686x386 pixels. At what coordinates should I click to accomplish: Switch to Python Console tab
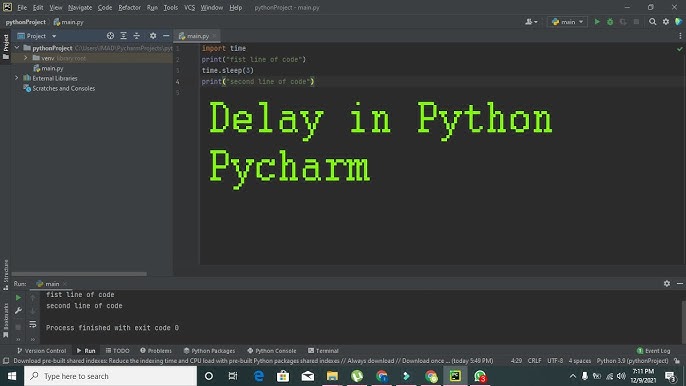tap(271, 351)
